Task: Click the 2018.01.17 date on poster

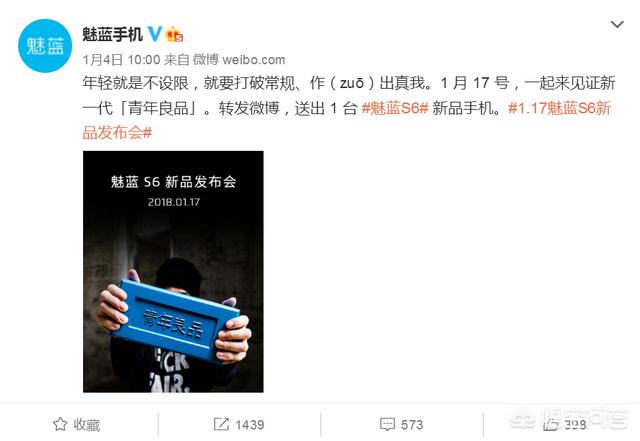Action: coord(173,202)
